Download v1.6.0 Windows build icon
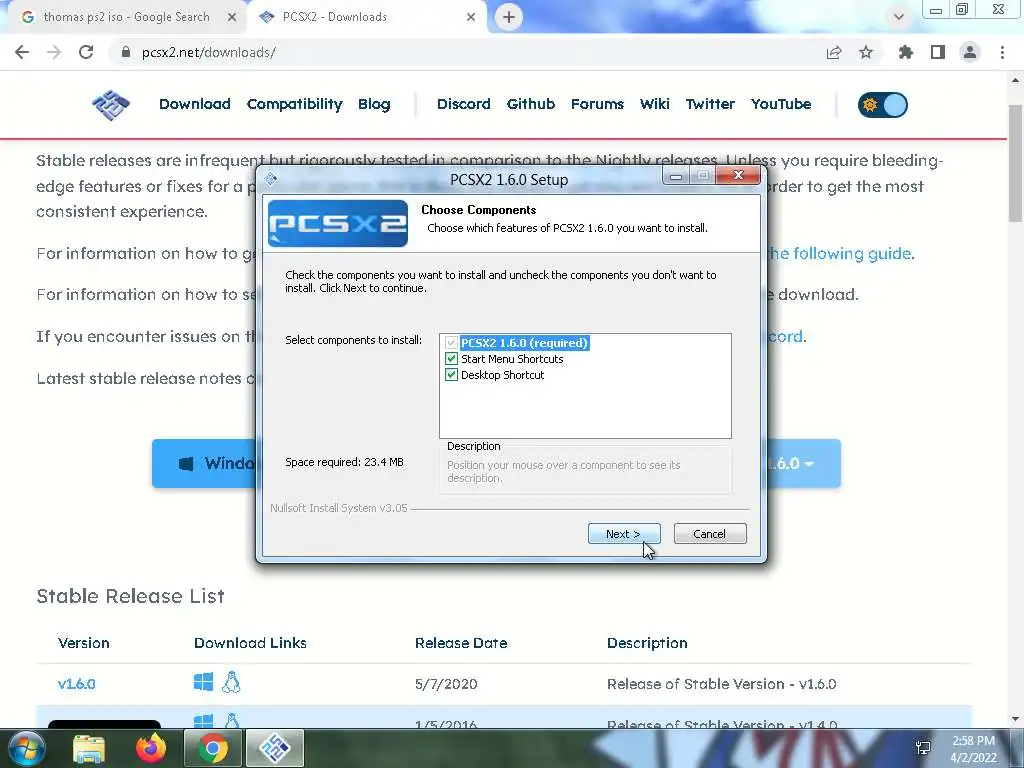The height and width of the screenshot is (768, 1024). tap(203, 682)
